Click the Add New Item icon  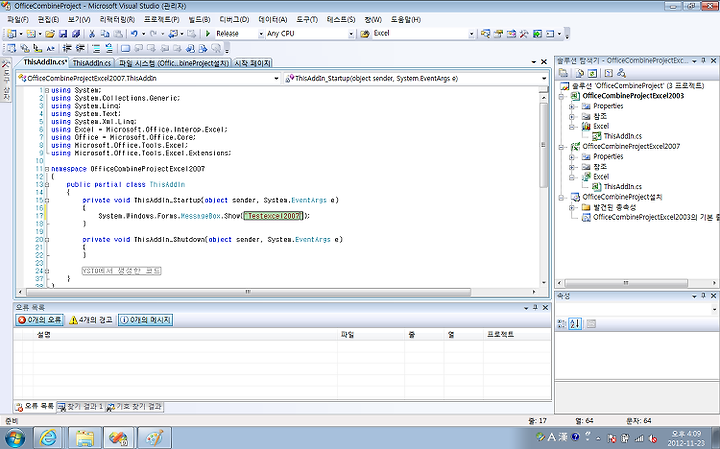point(31,34)
